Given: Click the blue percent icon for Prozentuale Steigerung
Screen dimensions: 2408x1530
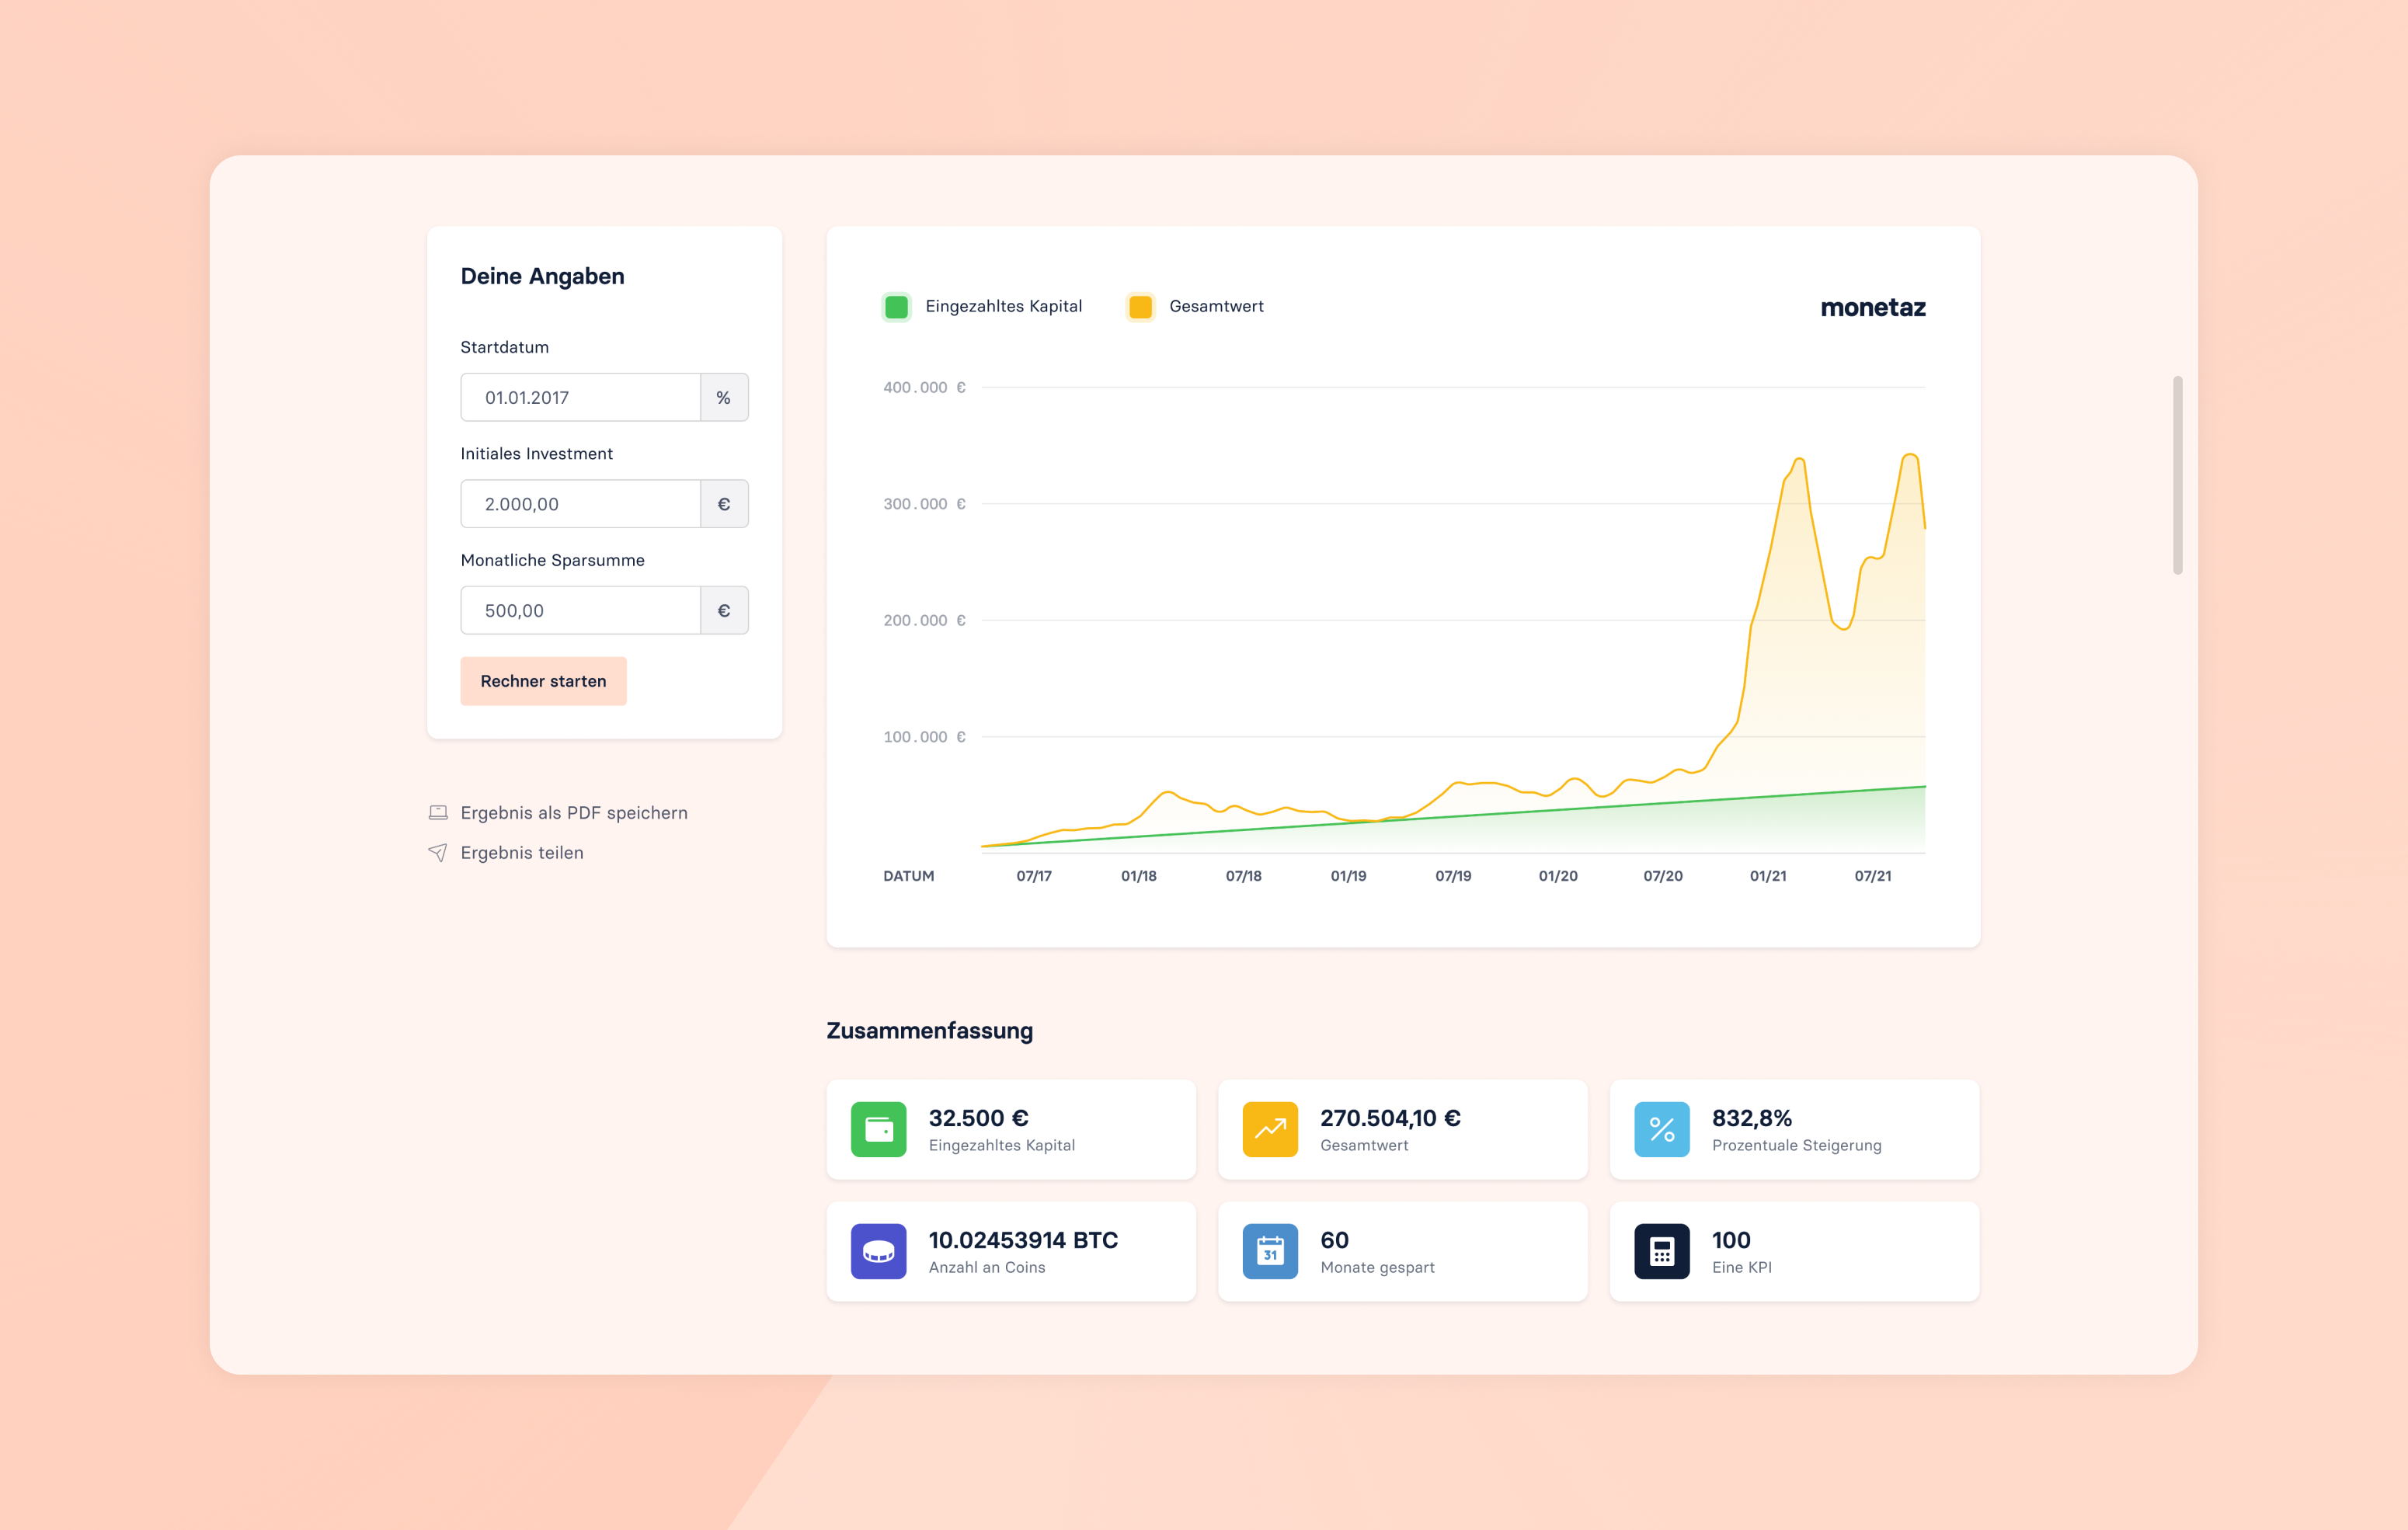Looking at the screenshot, I should pyautogui.click(x=1661, y=1129).
